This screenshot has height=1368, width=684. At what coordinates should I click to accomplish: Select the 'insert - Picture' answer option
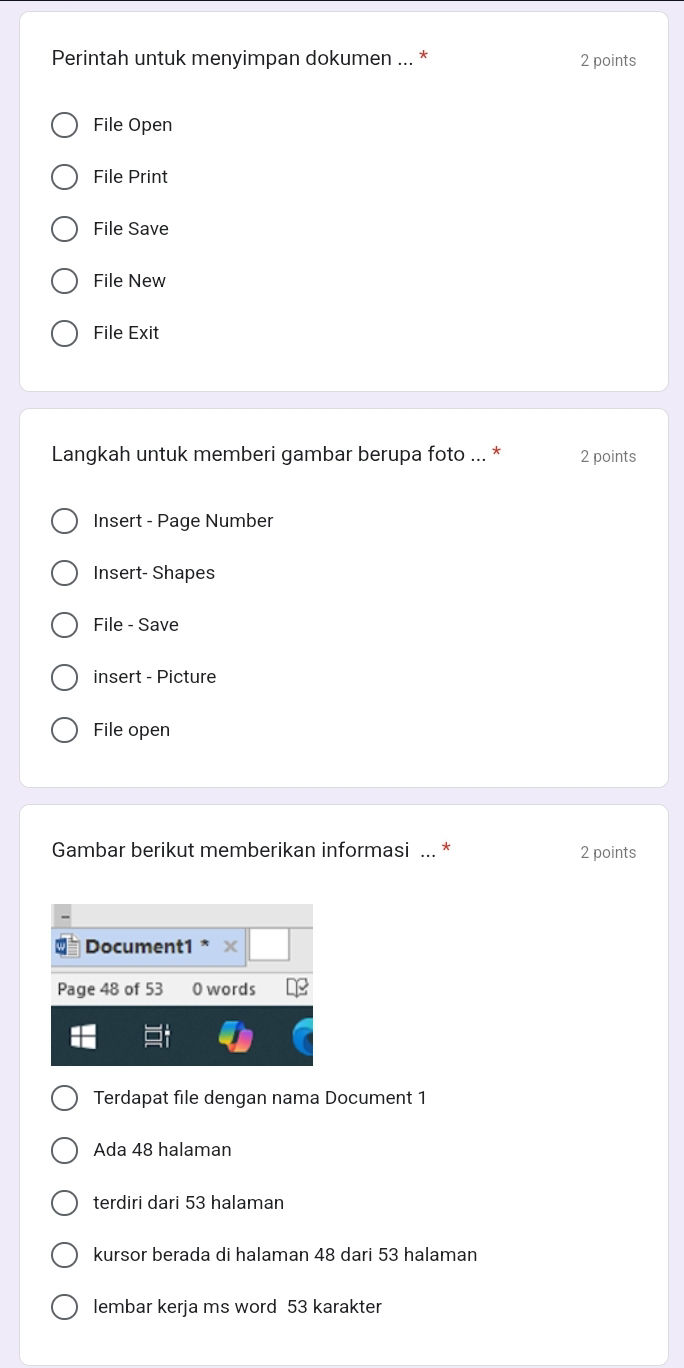tap(65, 677)
